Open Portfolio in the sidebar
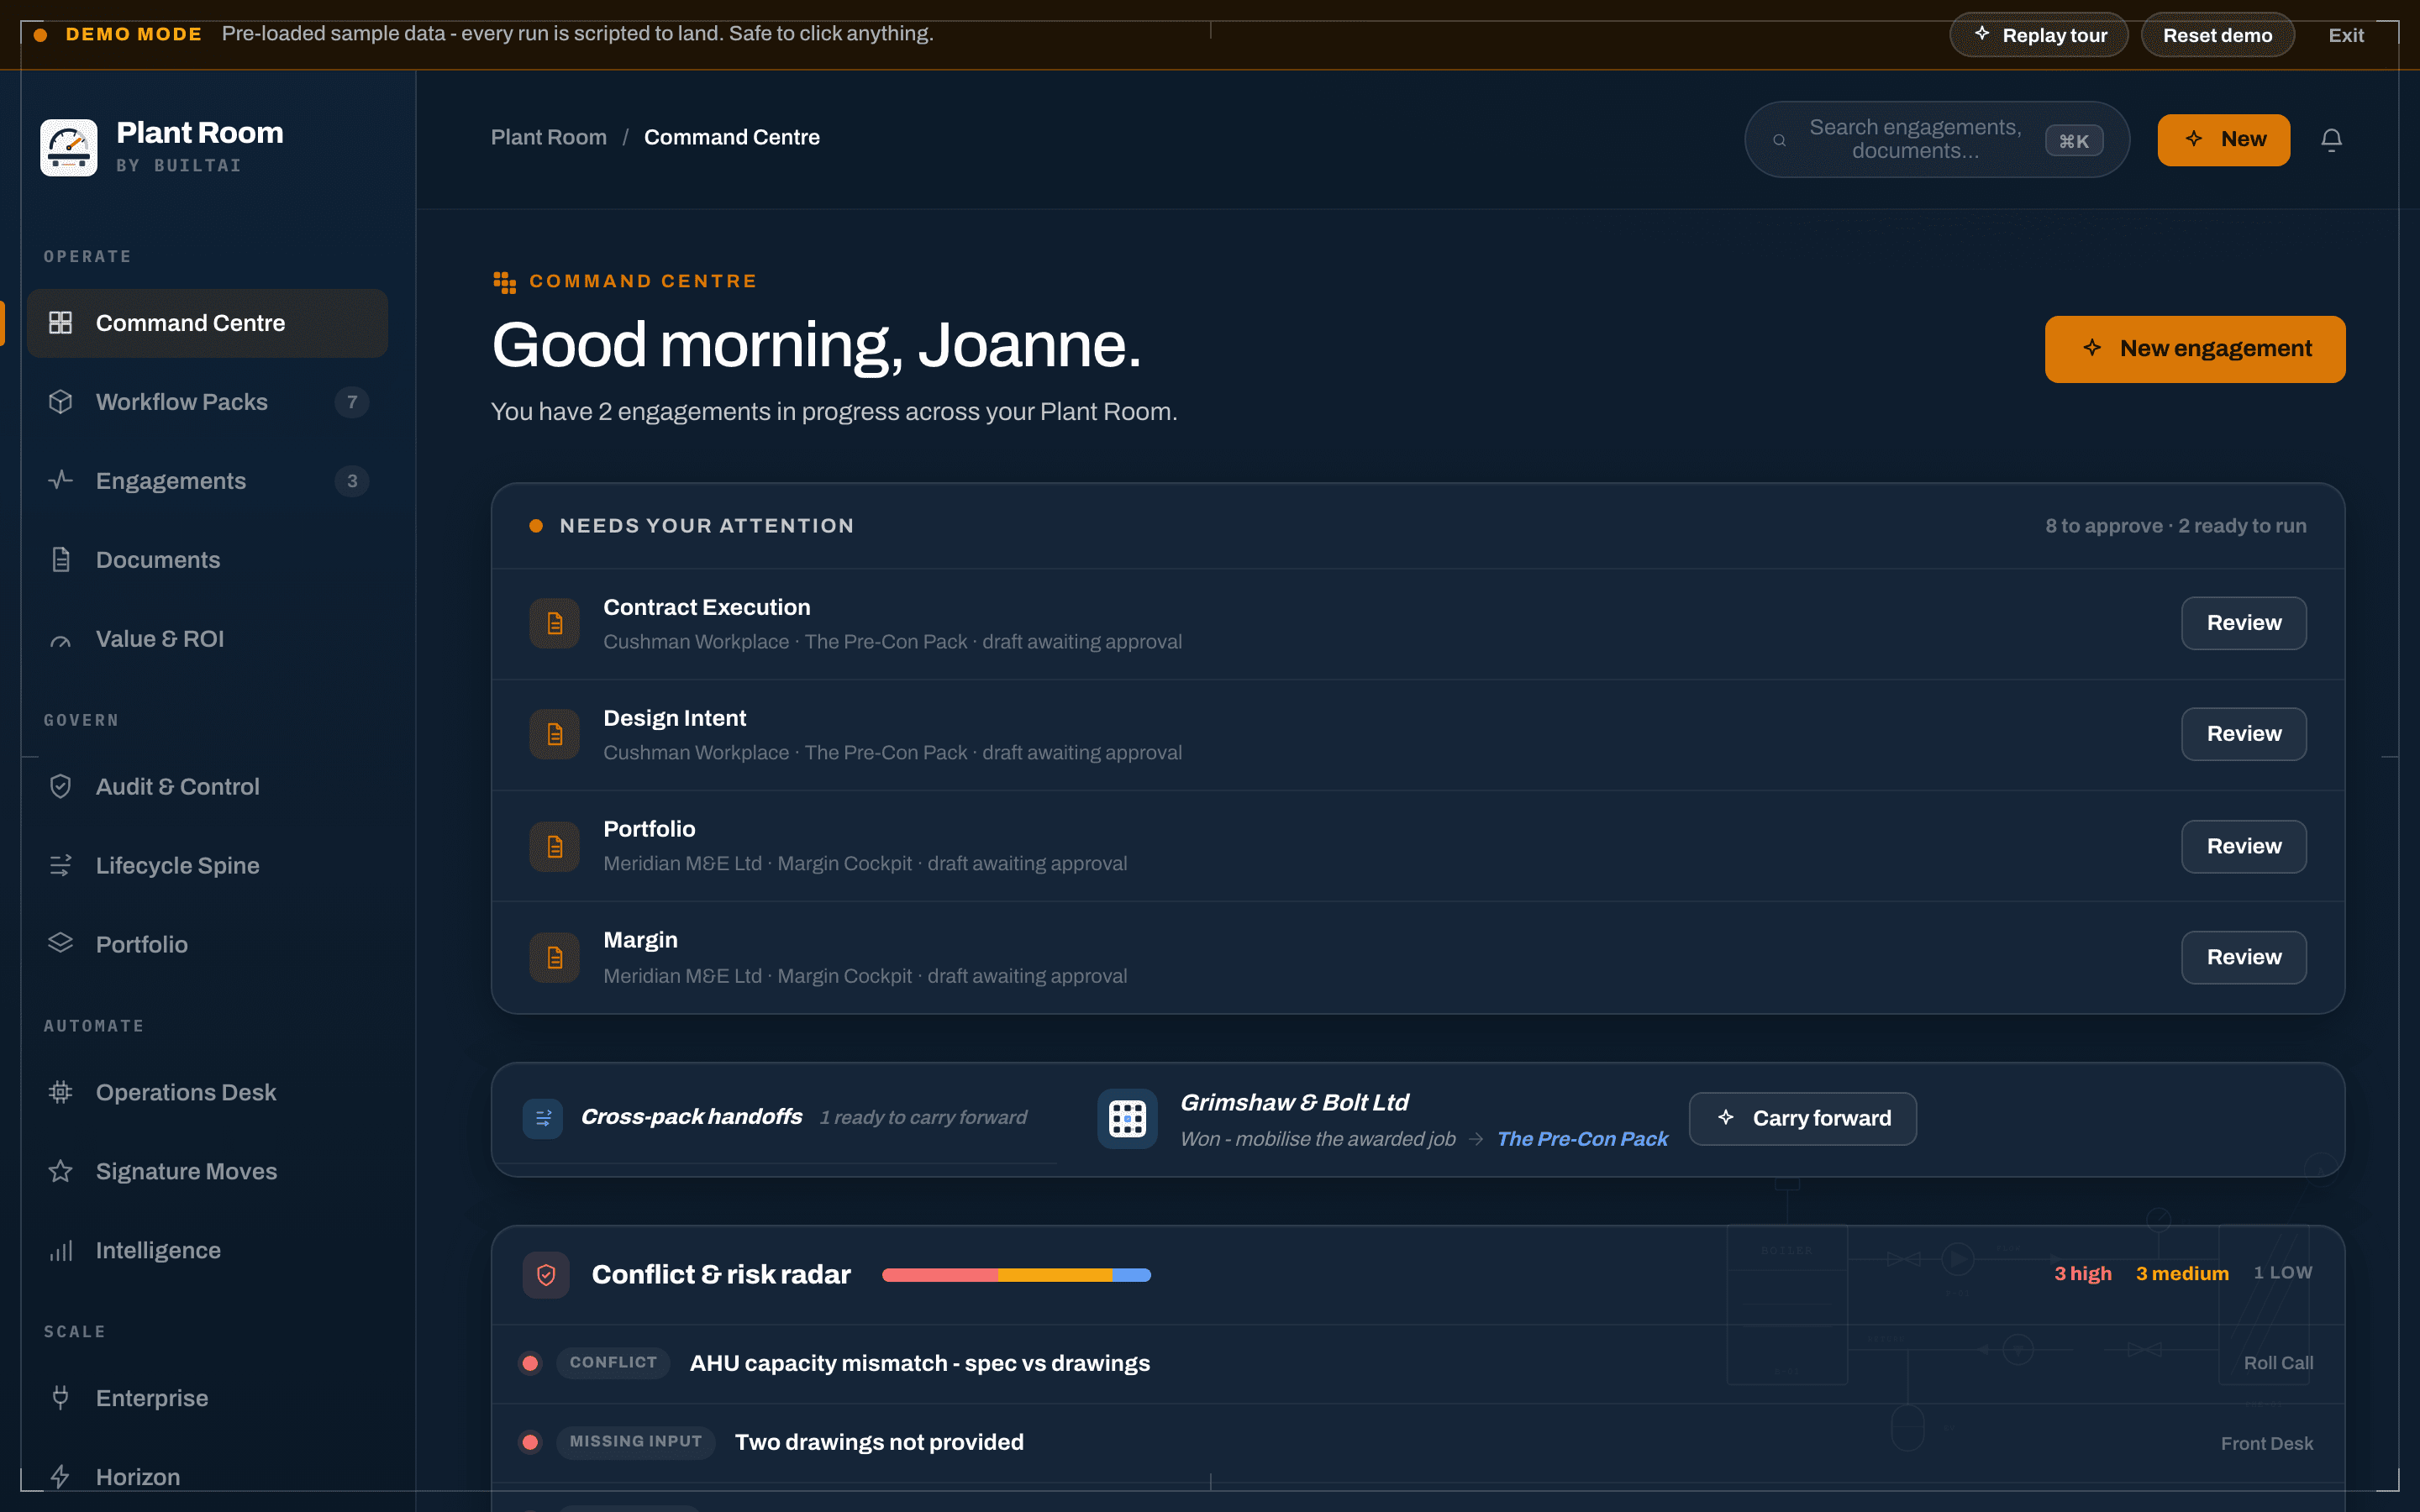This screenshot has height=1512, width=2420. coord(207,945)
